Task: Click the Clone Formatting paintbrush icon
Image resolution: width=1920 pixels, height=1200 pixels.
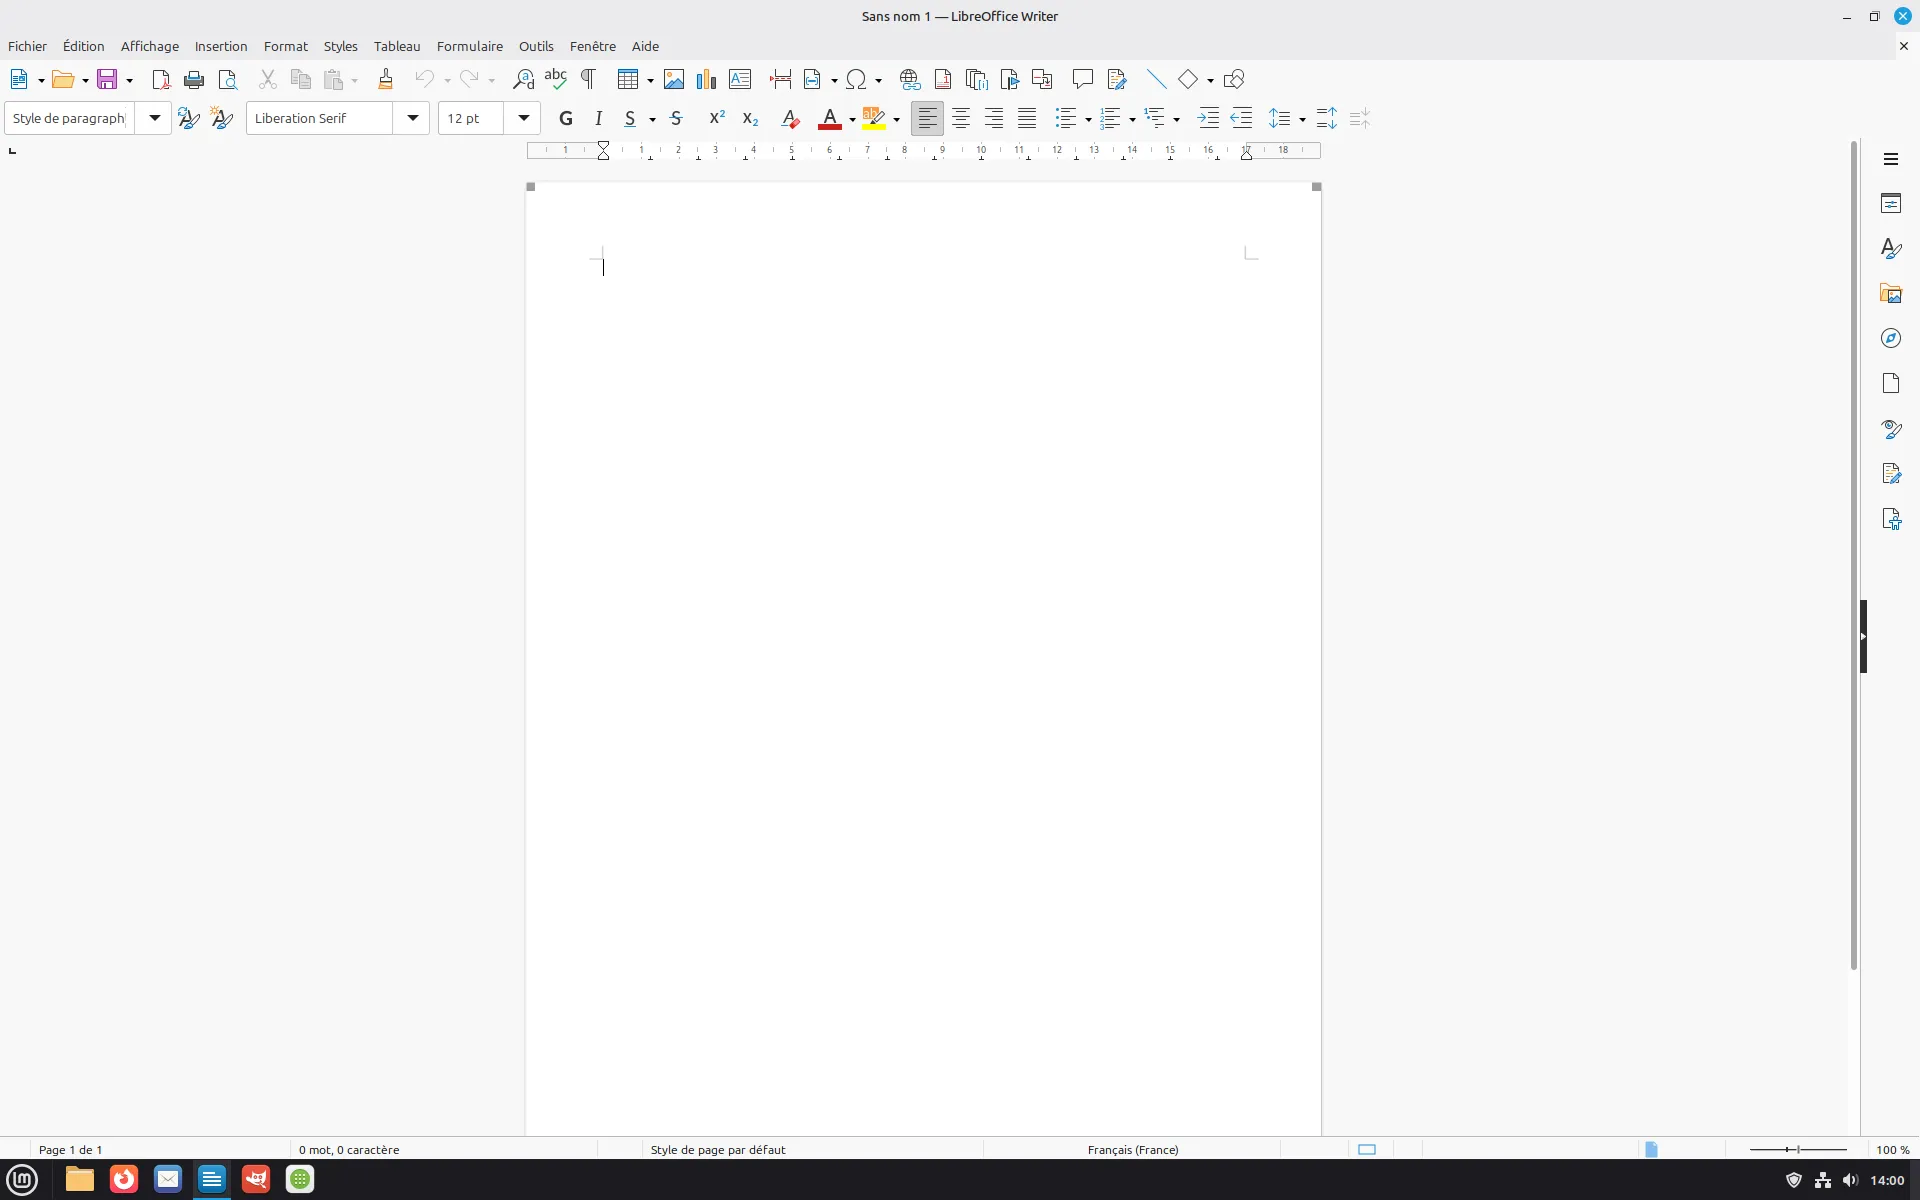Action: point(385,79)
